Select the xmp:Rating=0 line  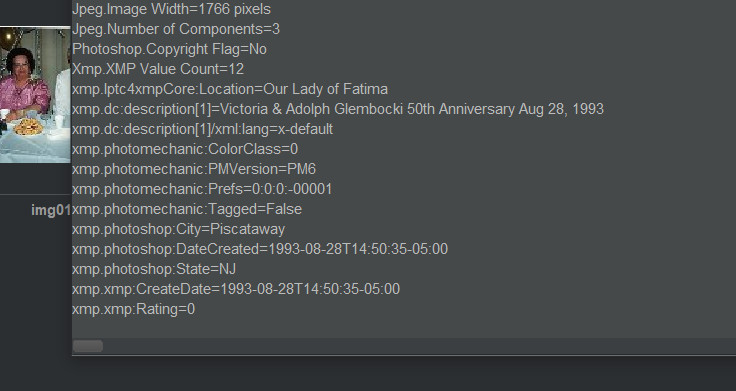point(133,309)
